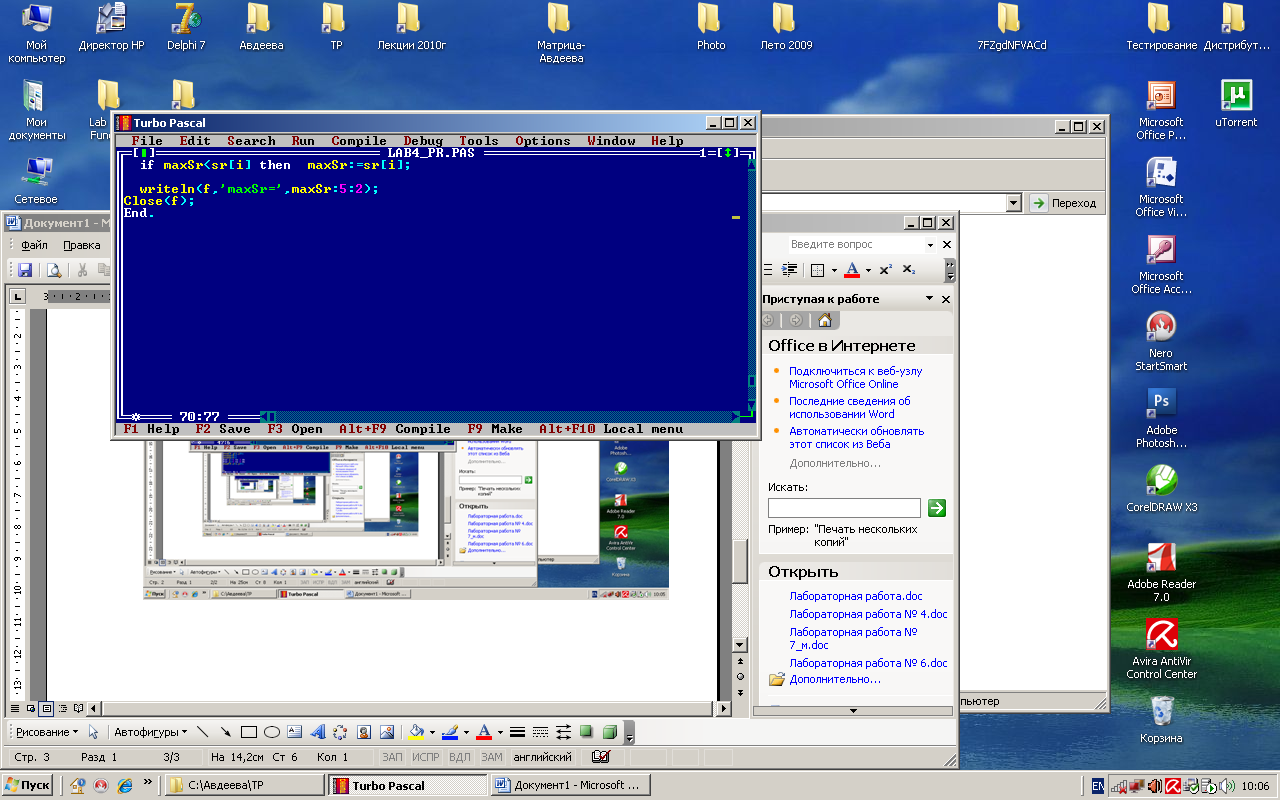Open Line Style options in Drawing toolbar
The height and width of the screenshot is (800, 1280).
(518, 732)
